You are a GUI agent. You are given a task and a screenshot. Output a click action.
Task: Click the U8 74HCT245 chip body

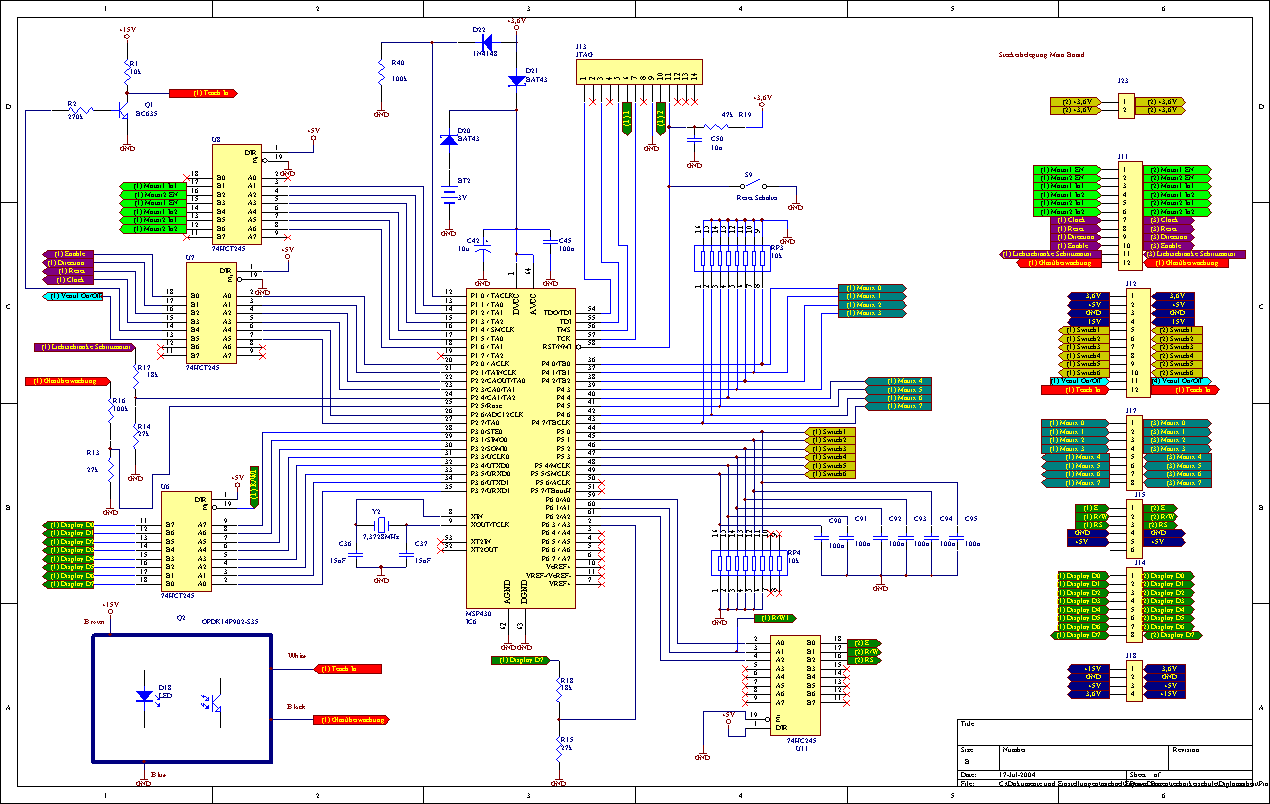pos(237,194)
